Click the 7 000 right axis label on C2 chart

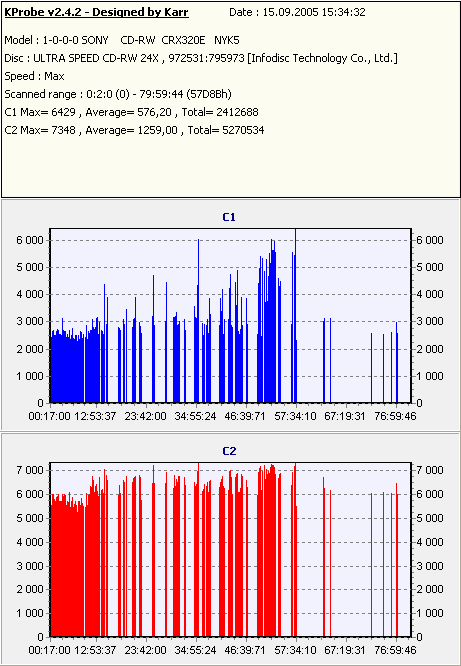pyautogui.click(x=429, y=470)
